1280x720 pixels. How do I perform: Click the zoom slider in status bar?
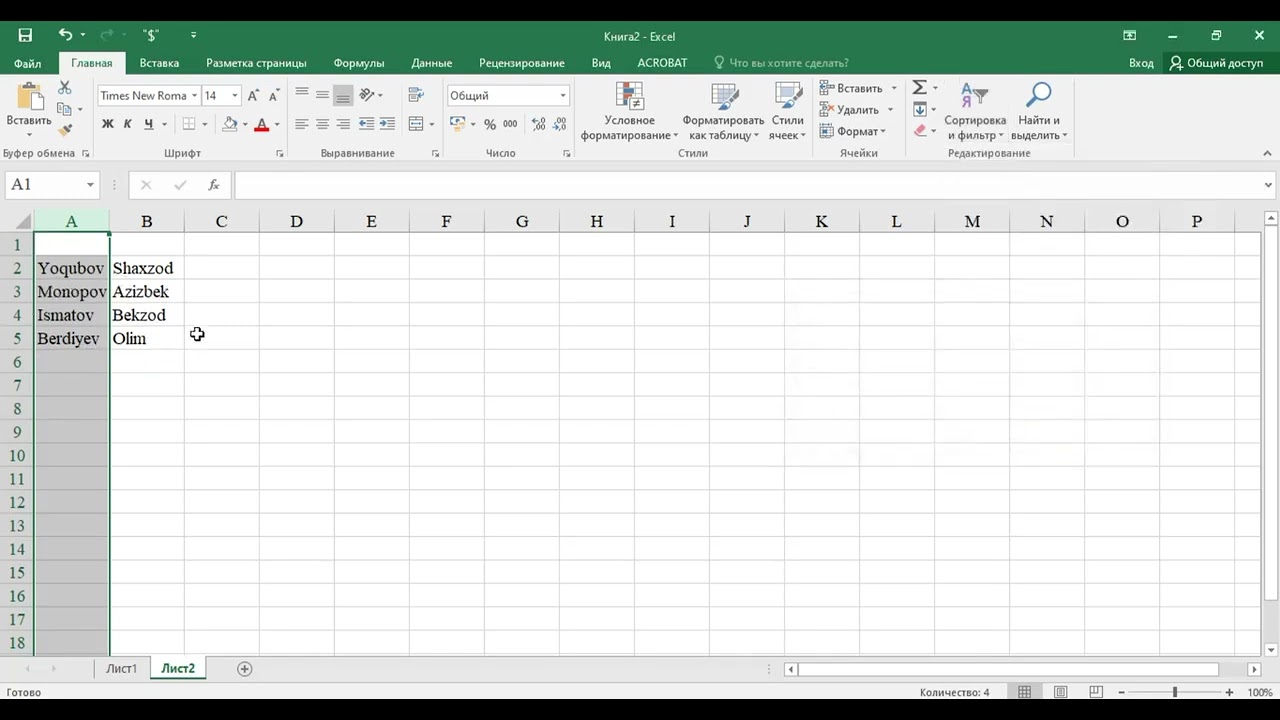[1175, 692]
